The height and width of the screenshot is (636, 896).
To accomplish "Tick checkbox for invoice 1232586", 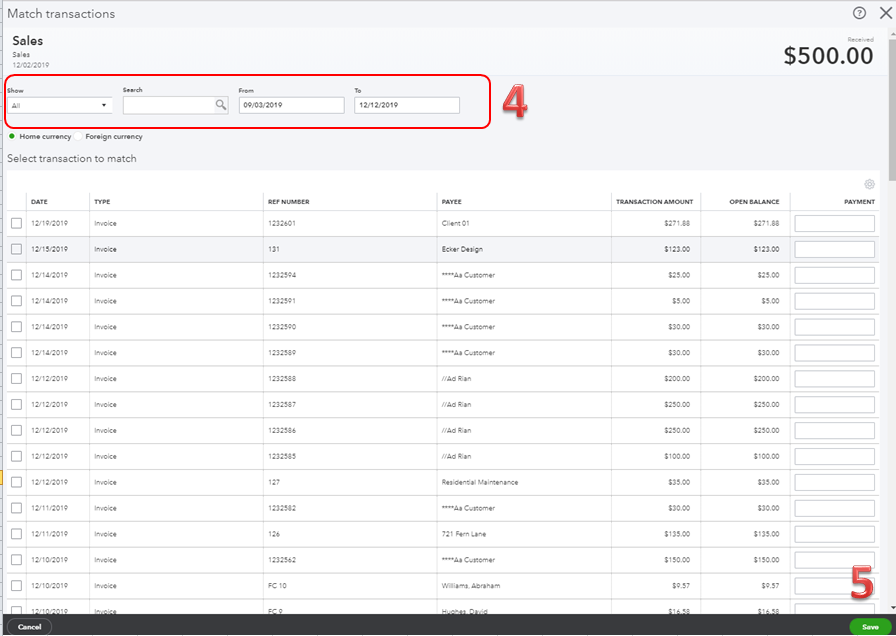I will pos(17,430).
